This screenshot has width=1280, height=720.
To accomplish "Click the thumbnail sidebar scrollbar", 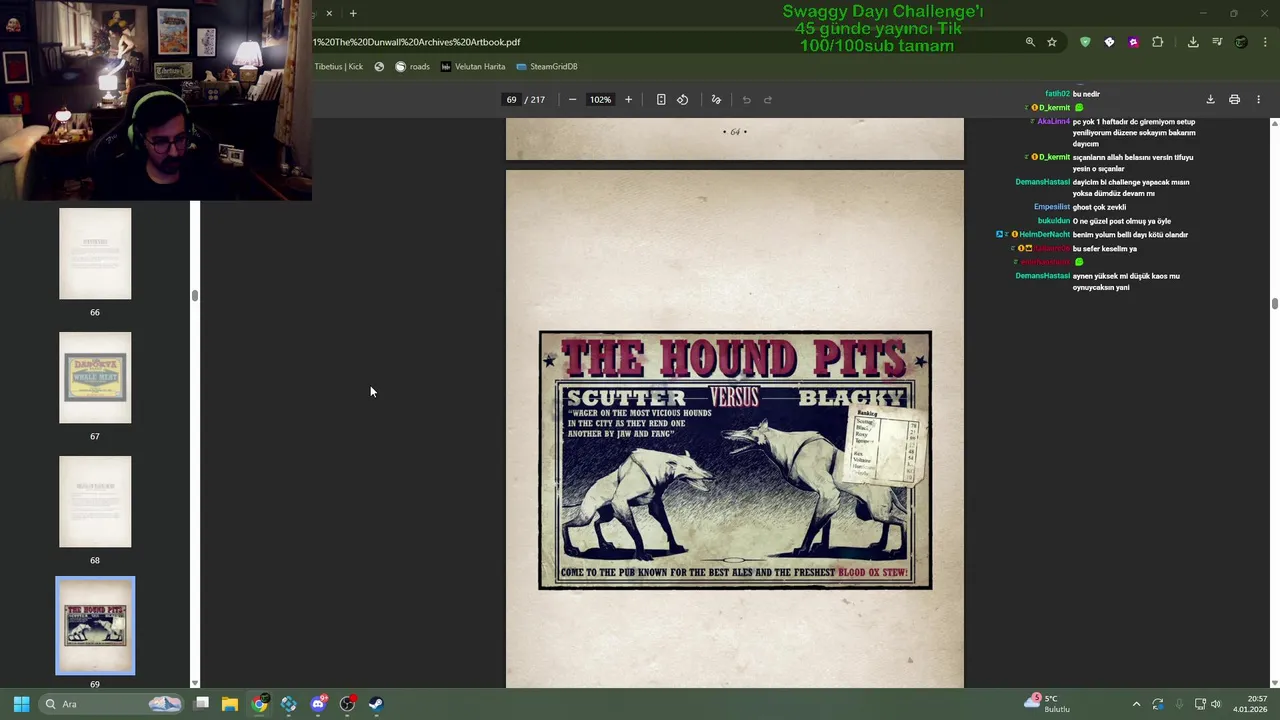I will coord(195,296).
